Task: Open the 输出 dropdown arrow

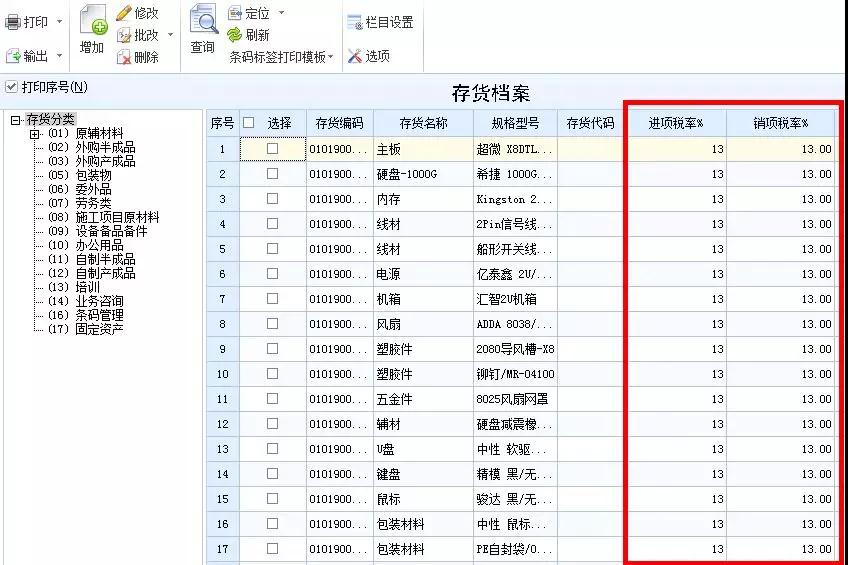Action: [60, 56]
